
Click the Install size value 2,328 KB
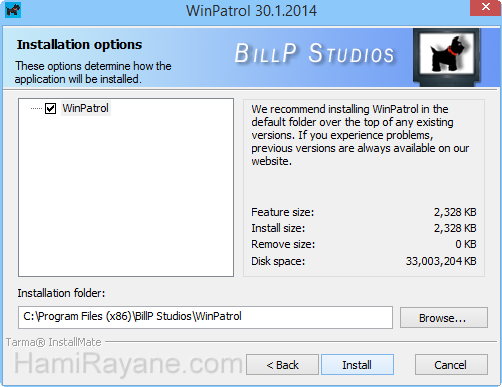455,228
